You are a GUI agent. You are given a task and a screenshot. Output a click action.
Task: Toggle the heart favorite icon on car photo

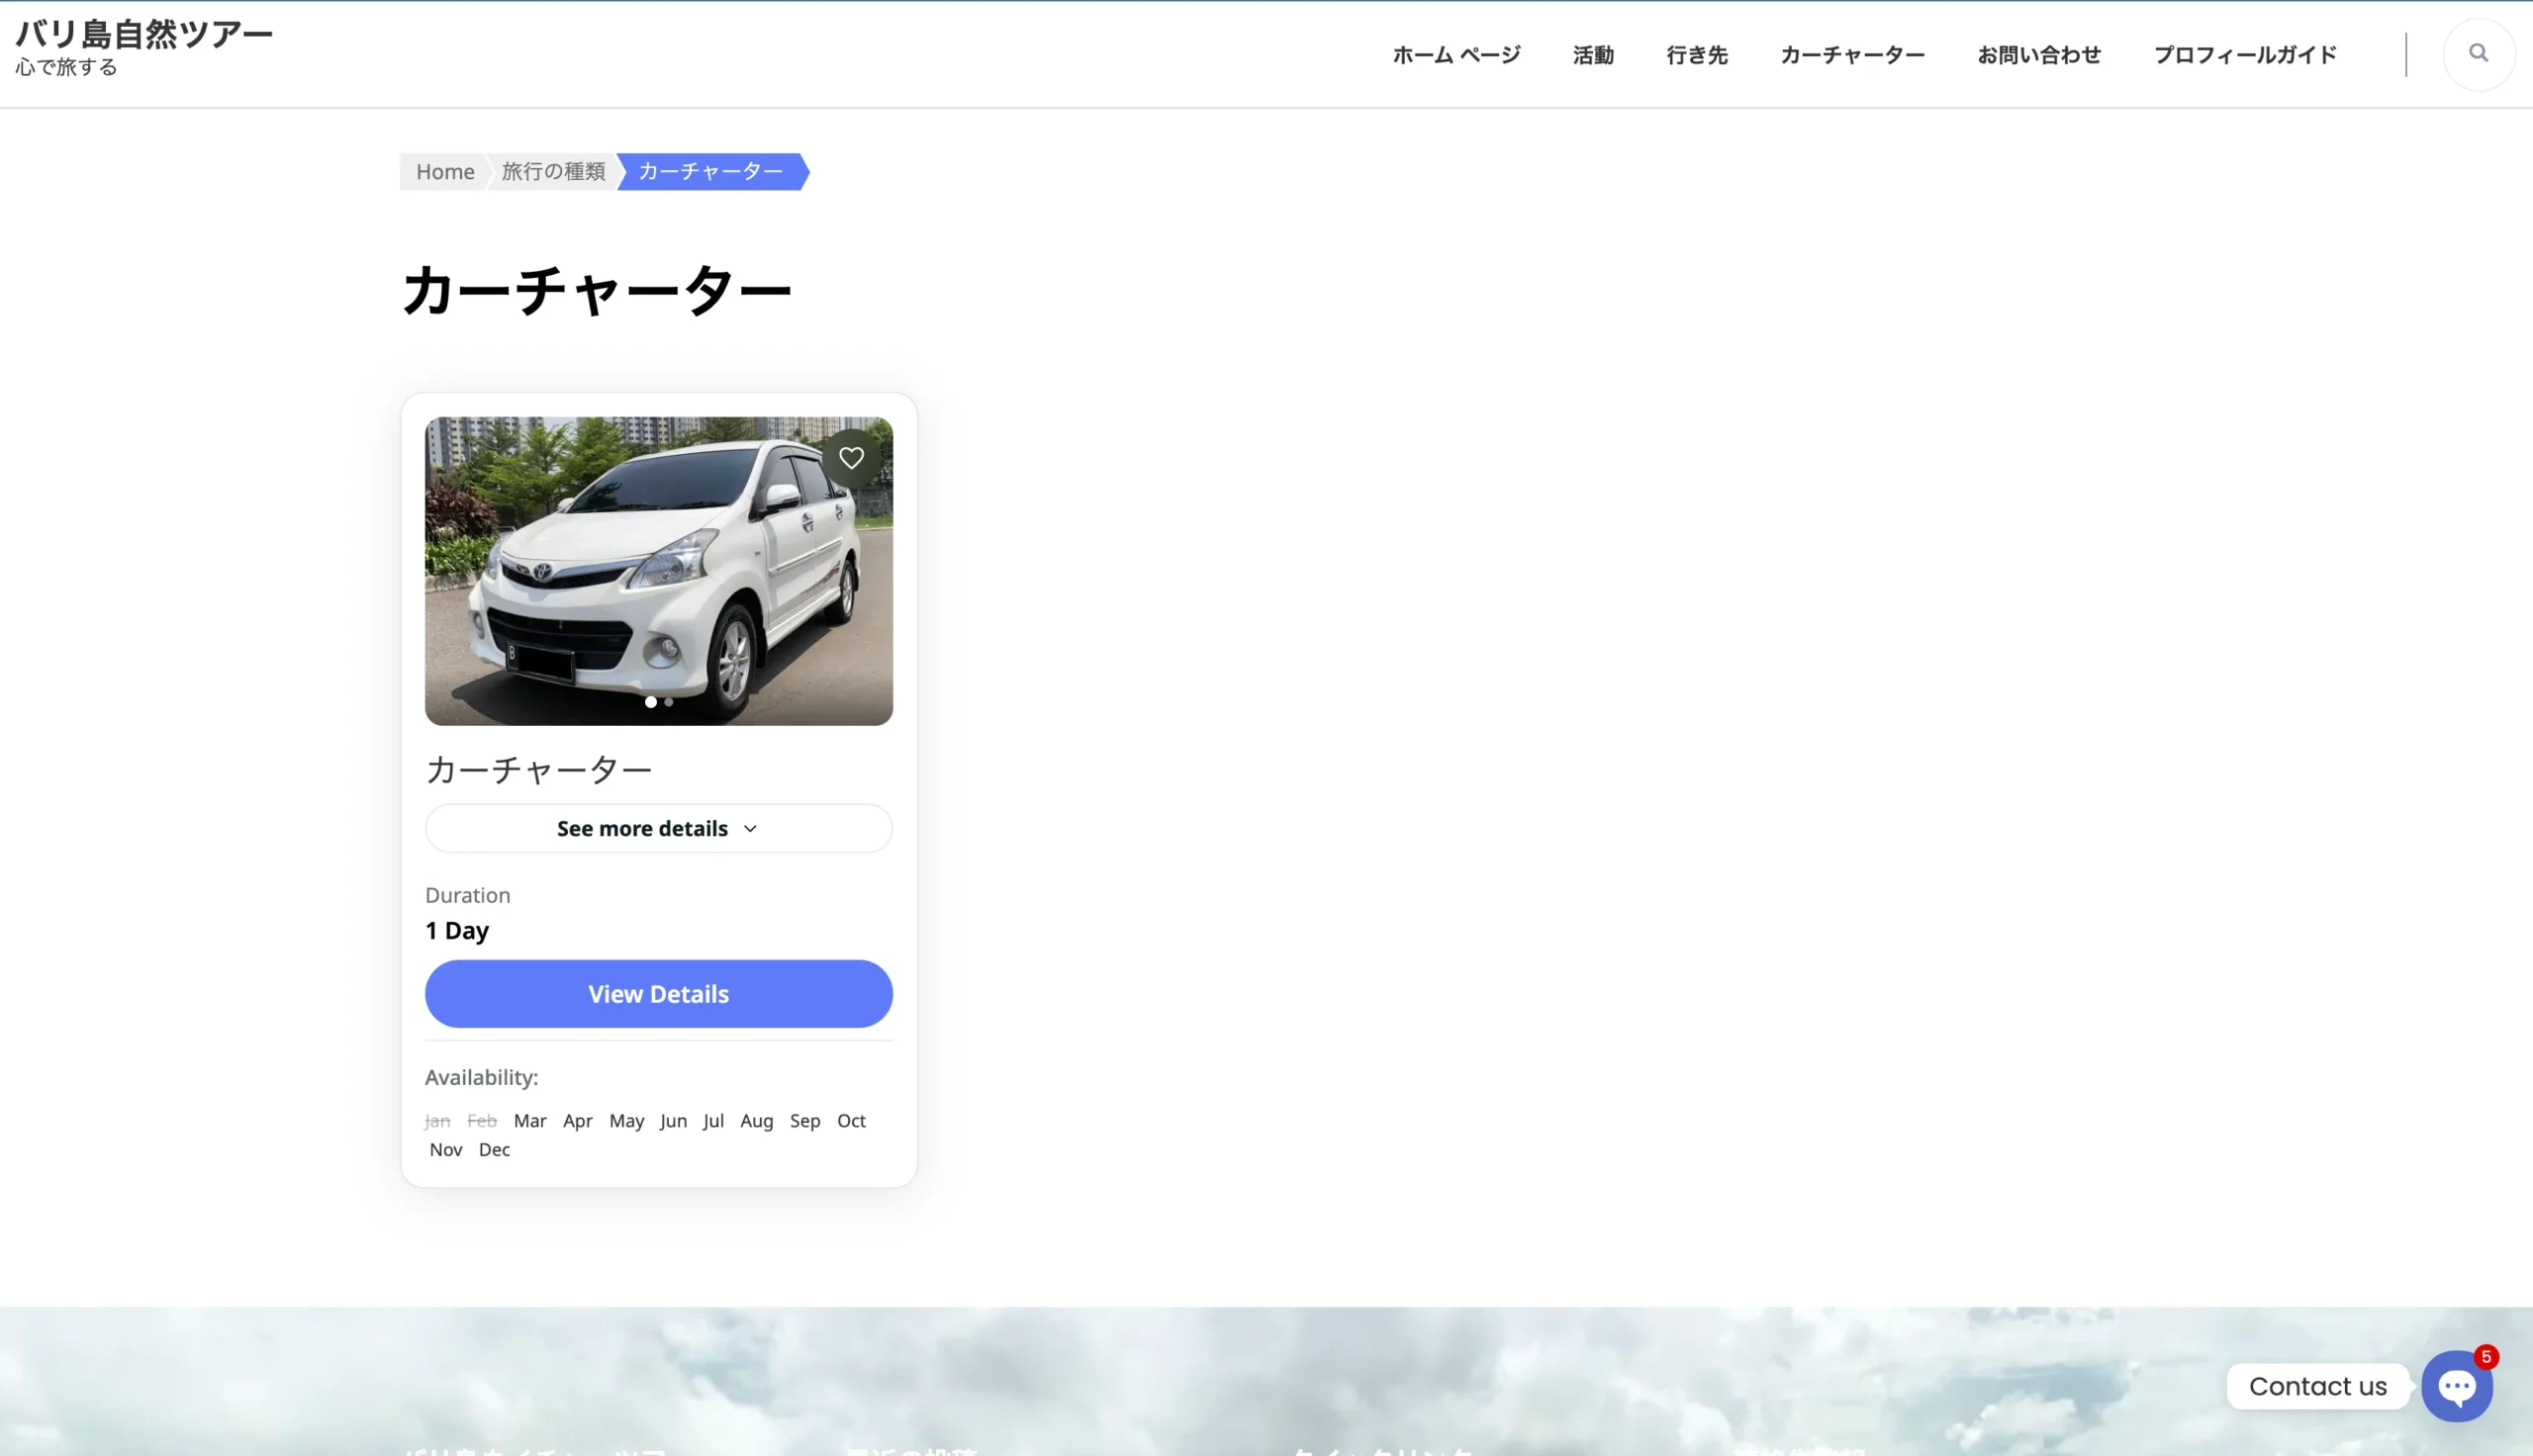click(x=851, y=458)
